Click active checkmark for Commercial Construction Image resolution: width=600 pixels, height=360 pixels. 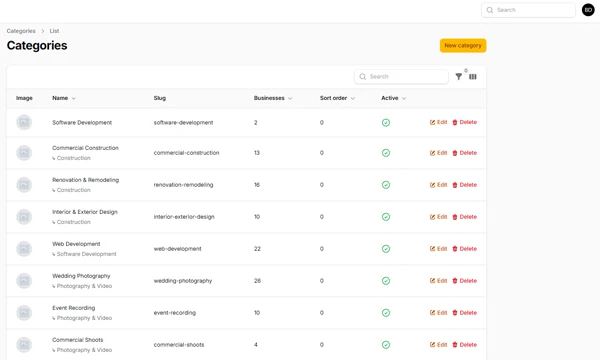(386, 153)
